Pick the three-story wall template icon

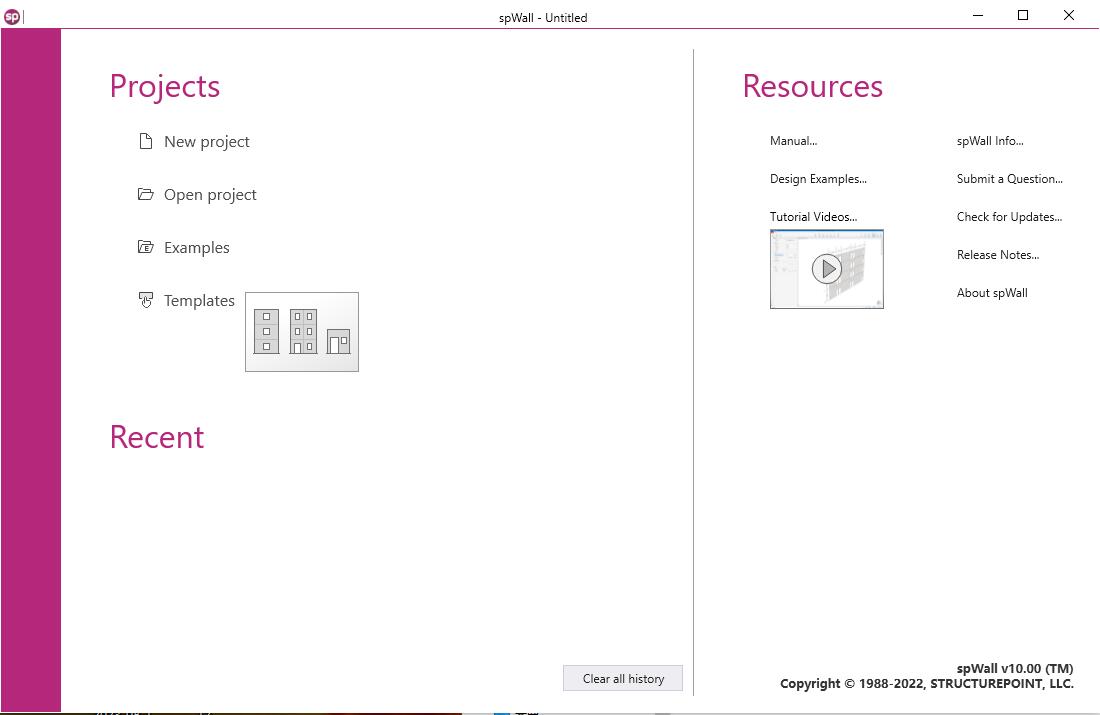coord(267,331)
